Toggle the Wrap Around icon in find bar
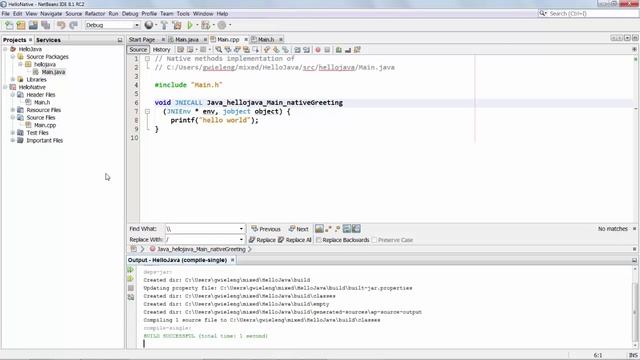This screenshot has height=360, width=640. coord(356,229)
